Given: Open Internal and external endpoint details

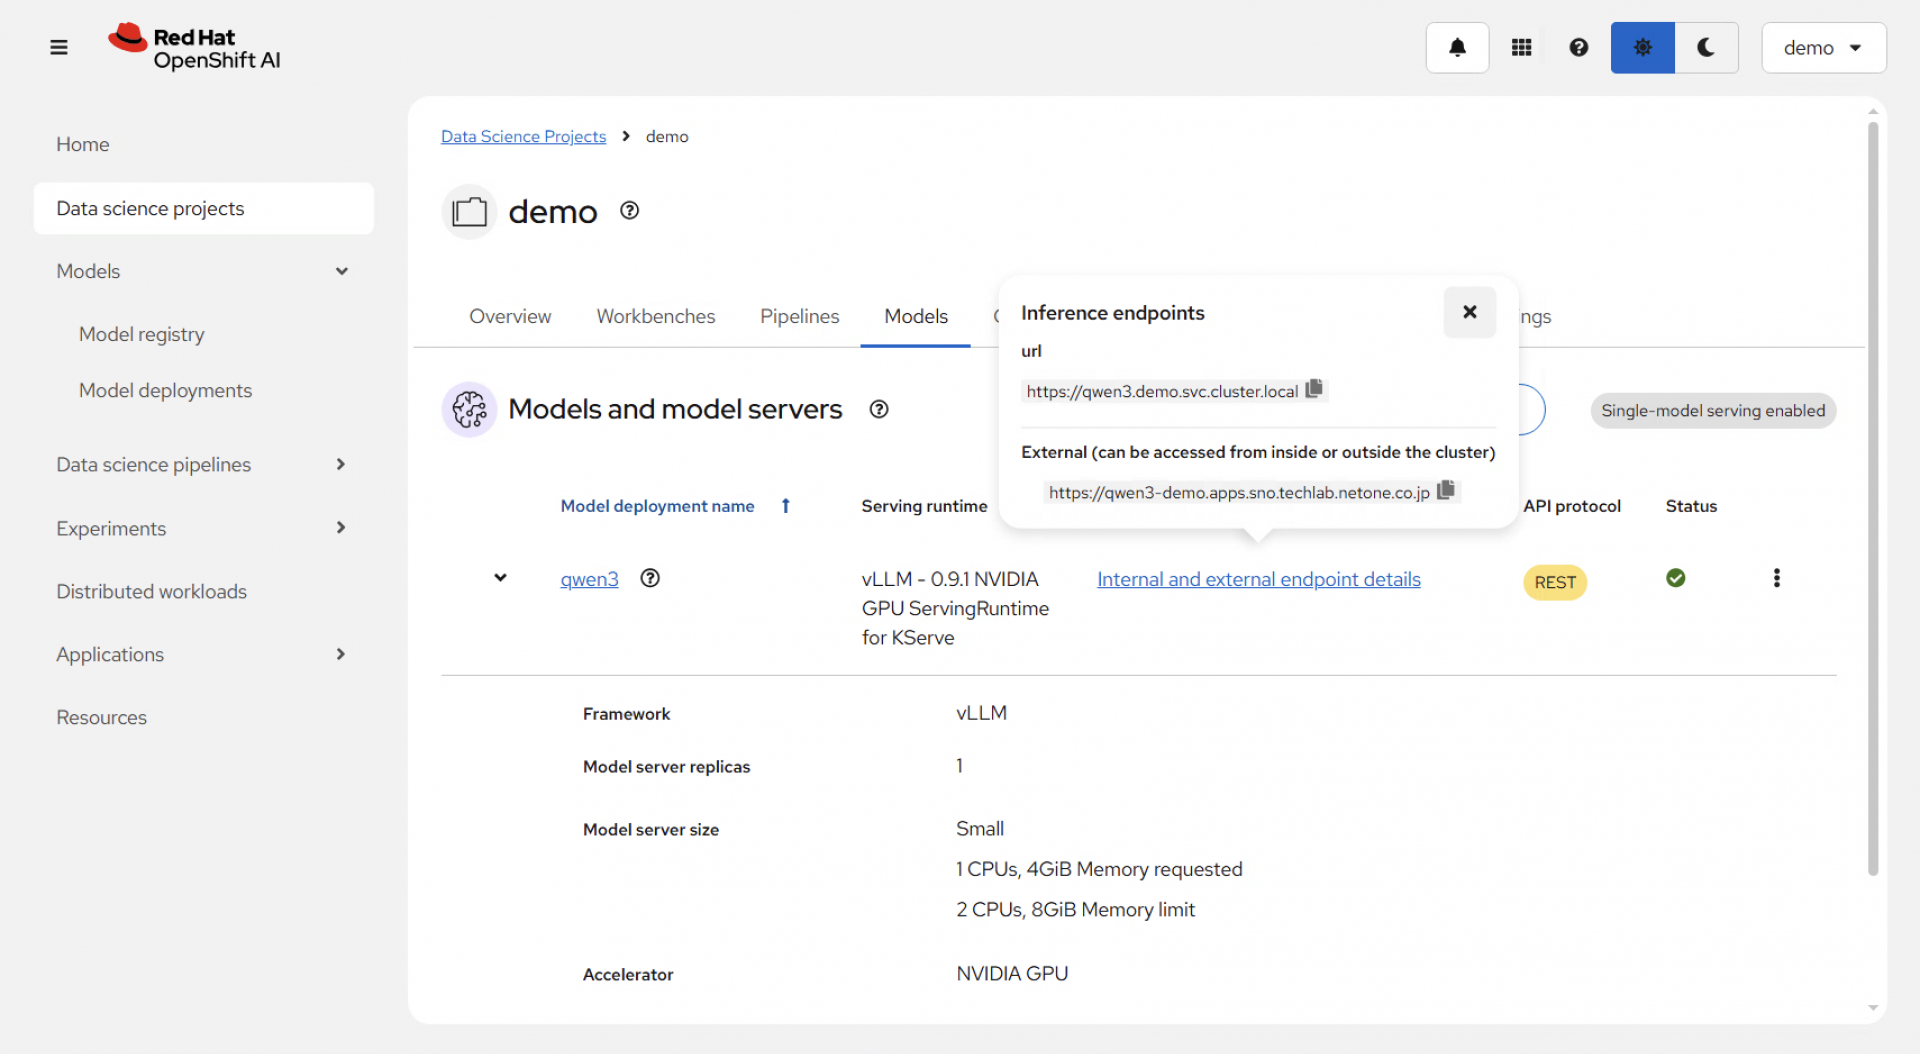Looking at the screenshot, I should (x=1258, y=579).
